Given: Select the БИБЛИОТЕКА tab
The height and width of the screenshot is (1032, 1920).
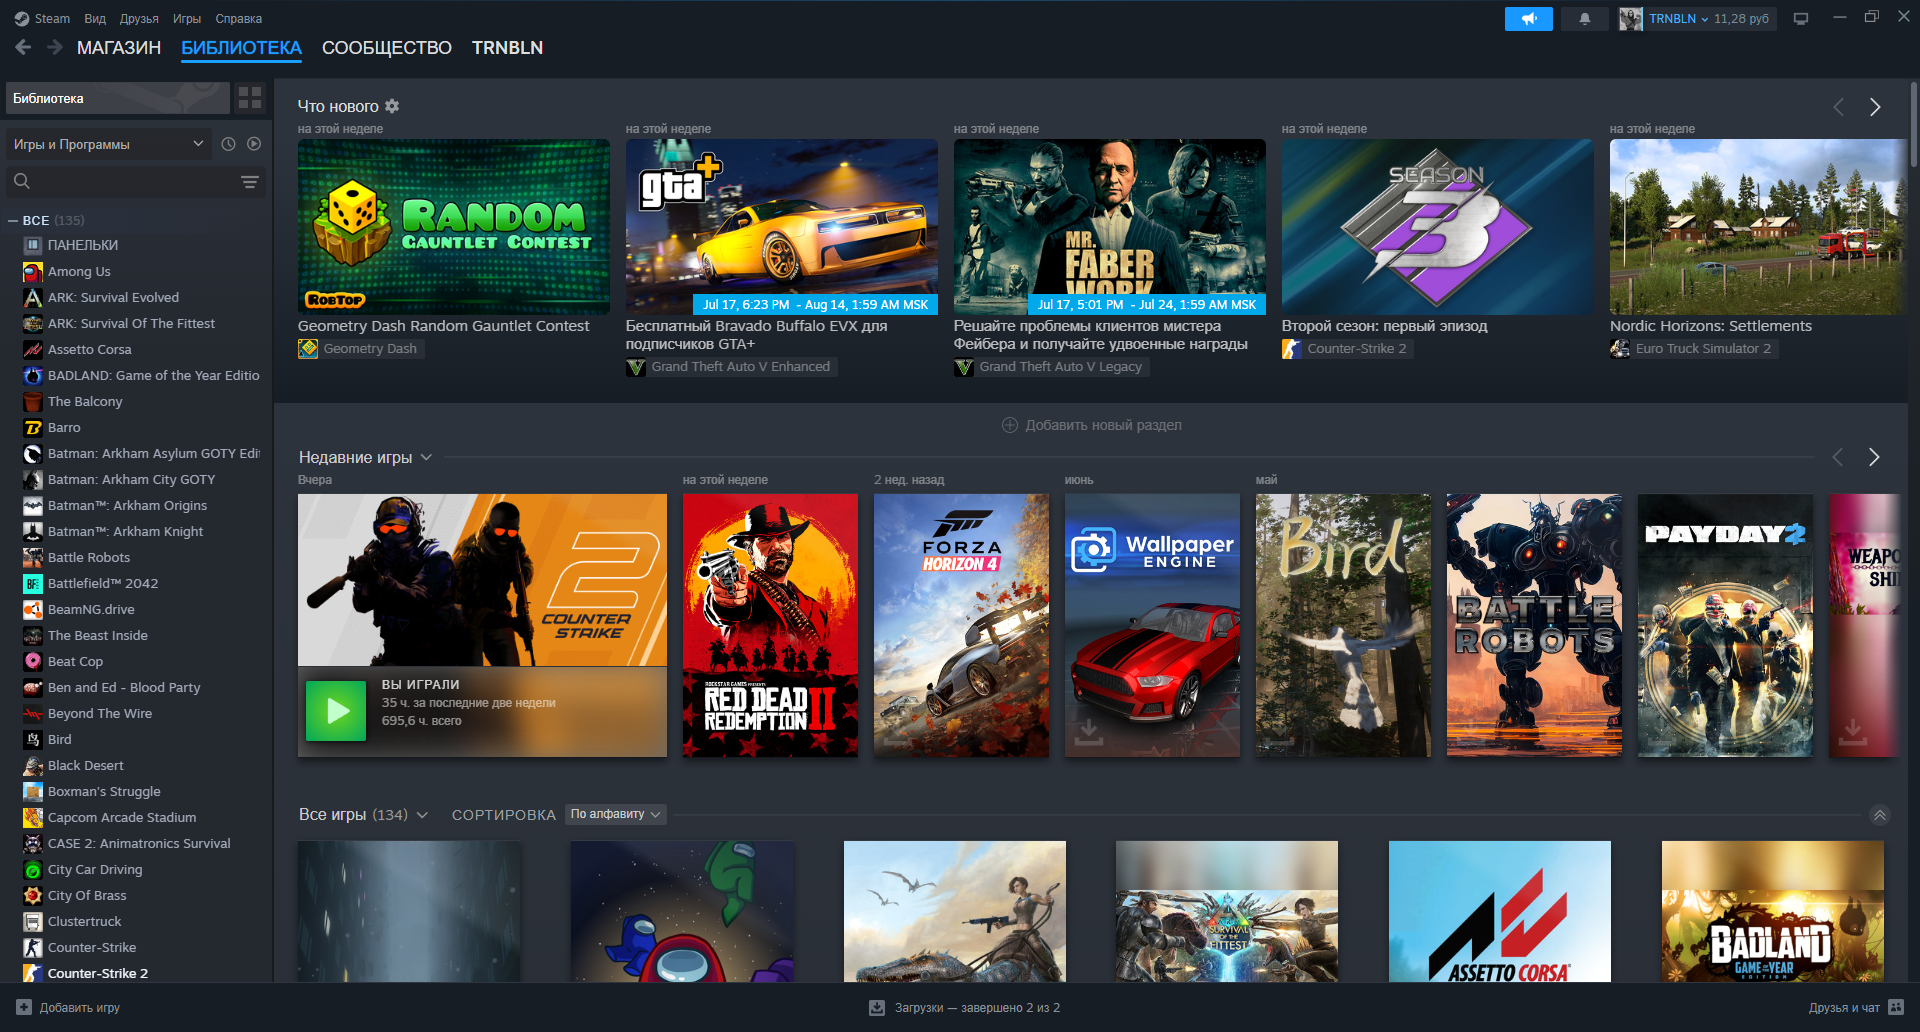Looking at the screenshot, I should (241, 48).
